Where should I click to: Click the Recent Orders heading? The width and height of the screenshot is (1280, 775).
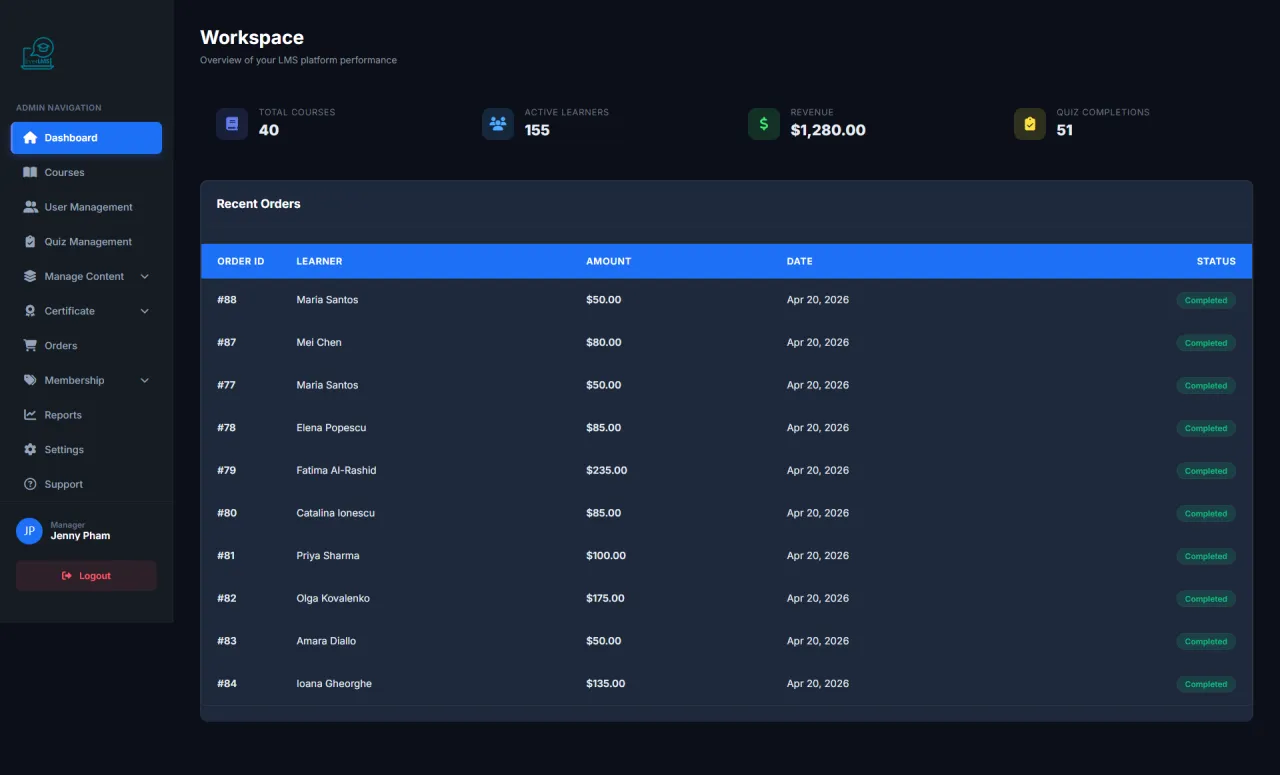click(258, 204)
